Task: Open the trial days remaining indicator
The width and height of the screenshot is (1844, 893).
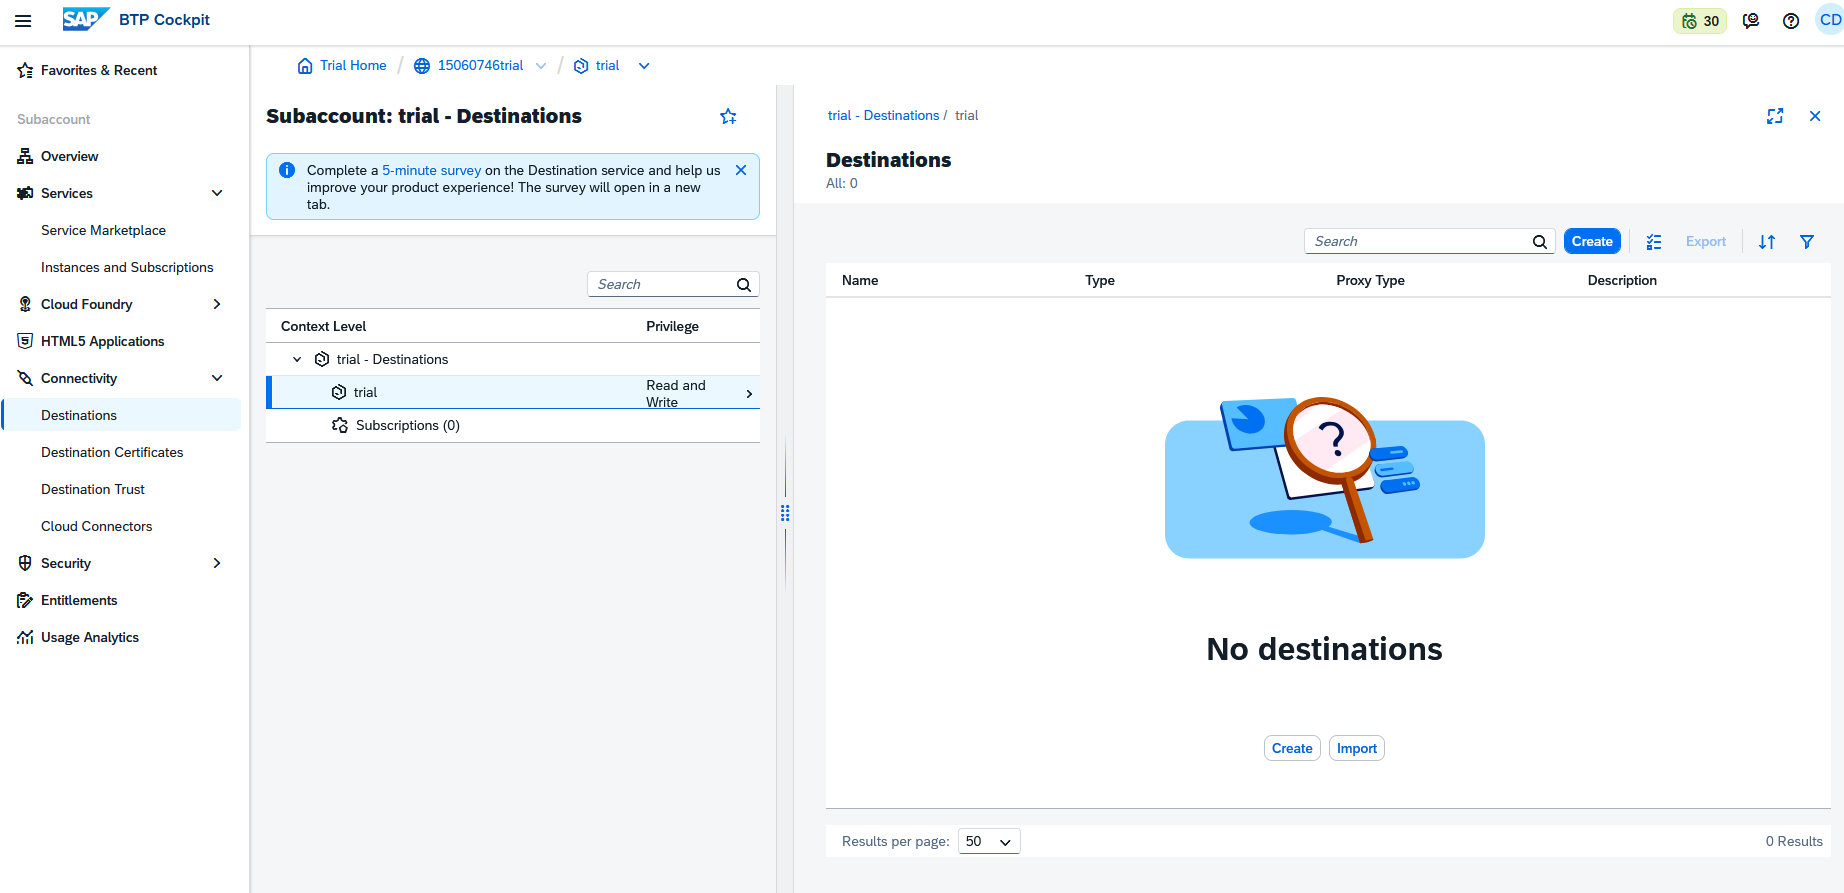Action: [1700, 21]
